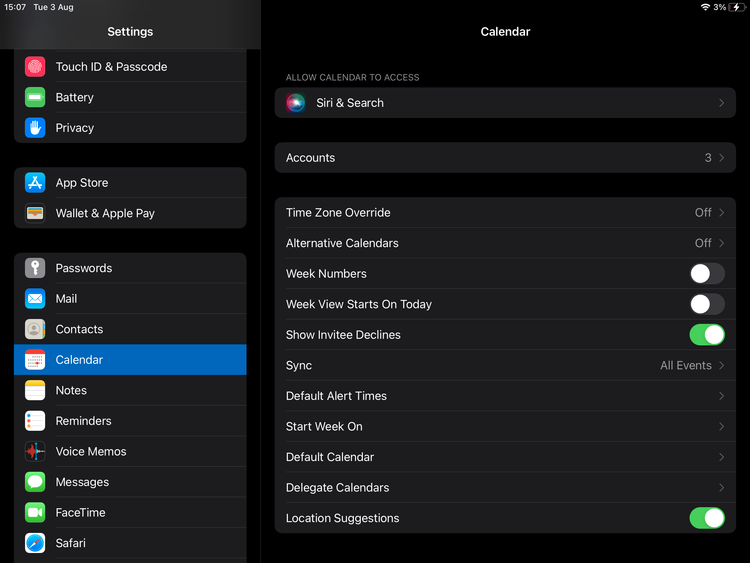The width and height of the screenshot is (750, 563).
Task: Open Default Calendar chevron
Action: tap(721, 457)
